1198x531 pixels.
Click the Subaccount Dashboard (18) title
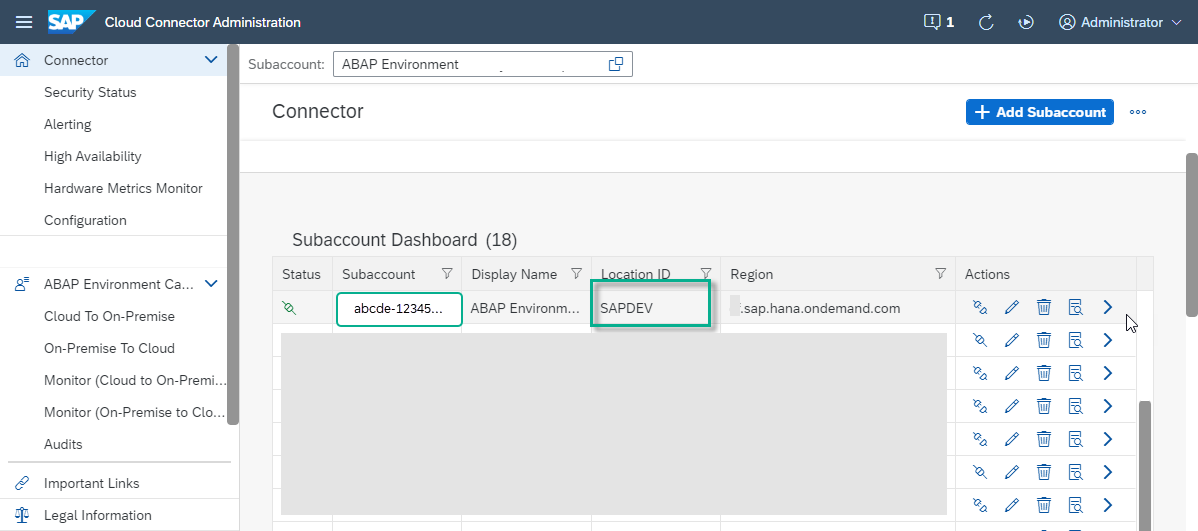[404, 241]
